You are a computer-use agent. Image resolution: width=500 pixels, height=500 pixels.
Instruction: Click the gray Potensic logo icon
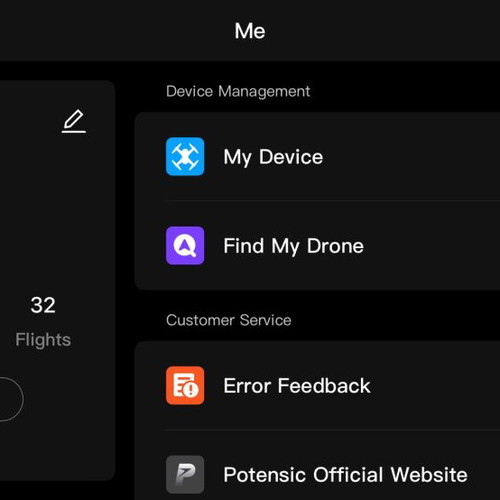tap(185, 474)
